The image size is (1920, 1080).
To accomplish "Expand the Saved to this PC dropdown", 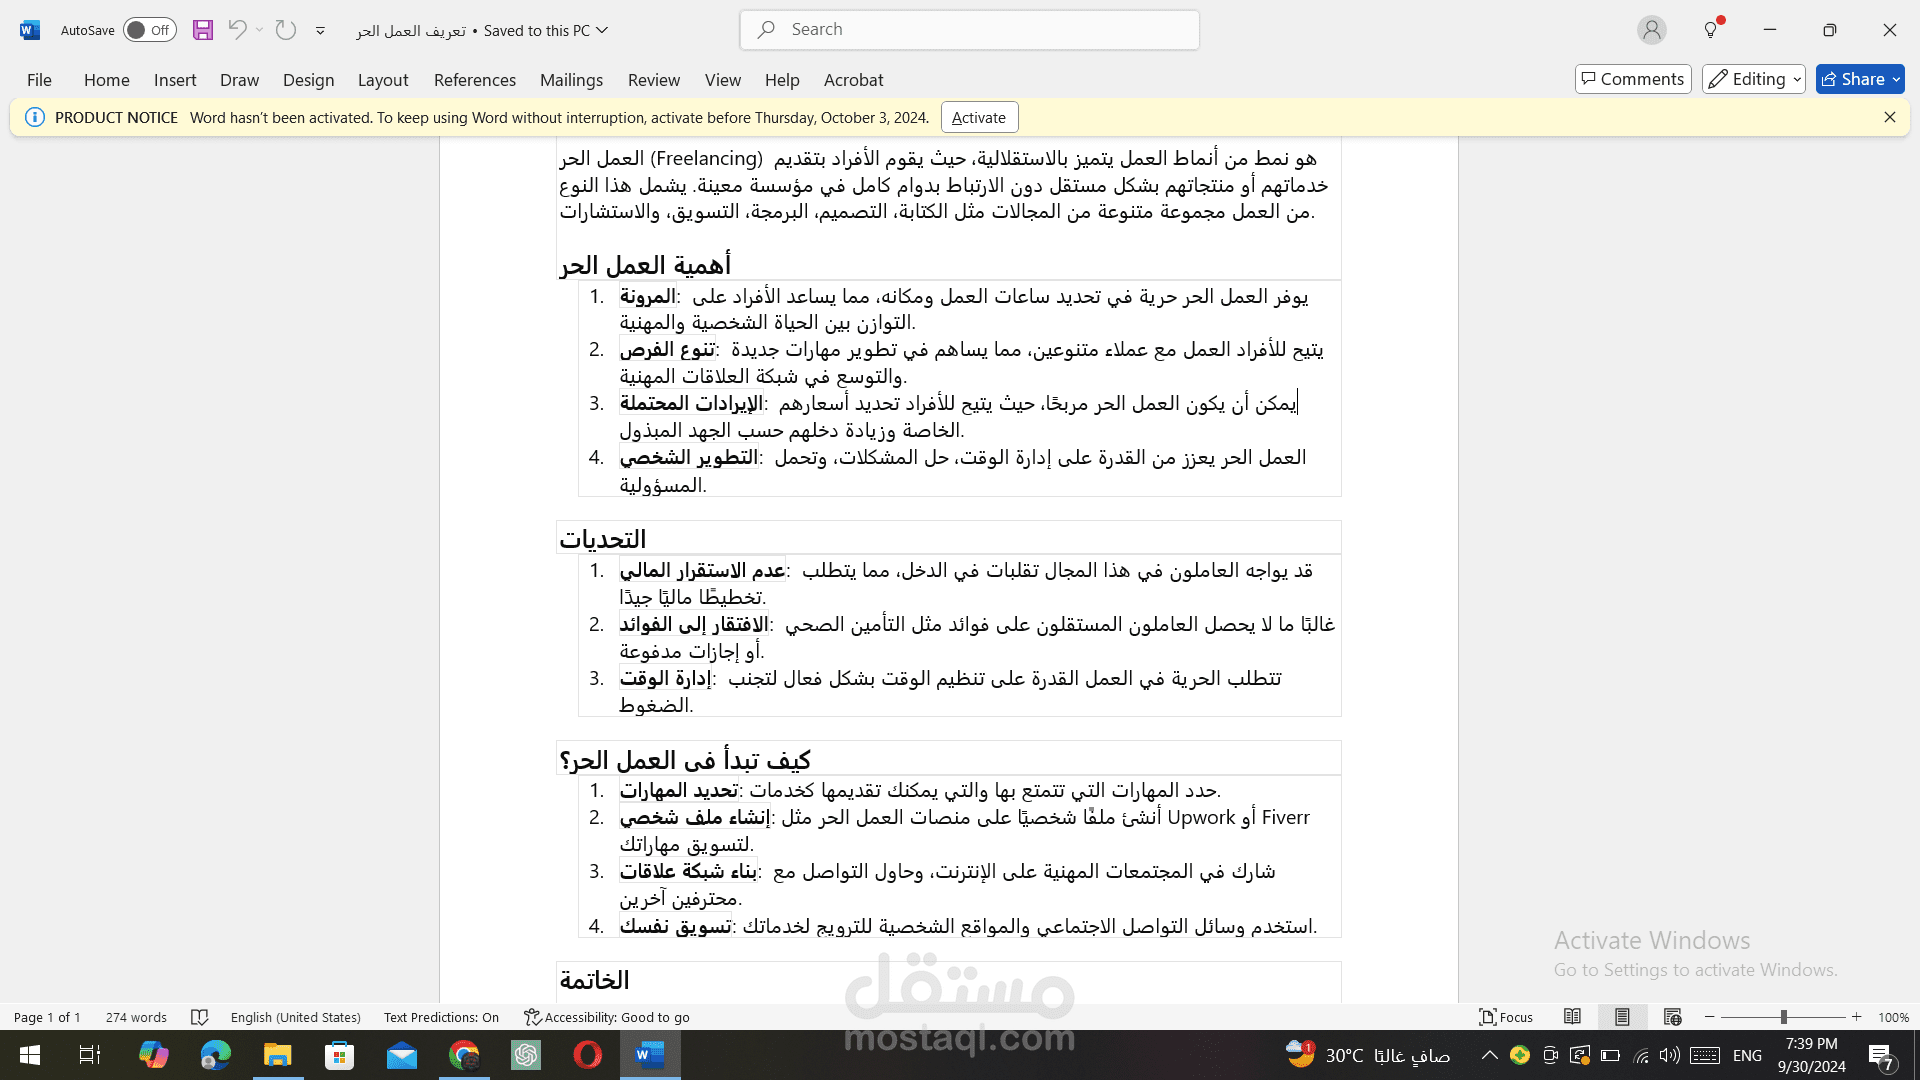I will pos(601,30).
